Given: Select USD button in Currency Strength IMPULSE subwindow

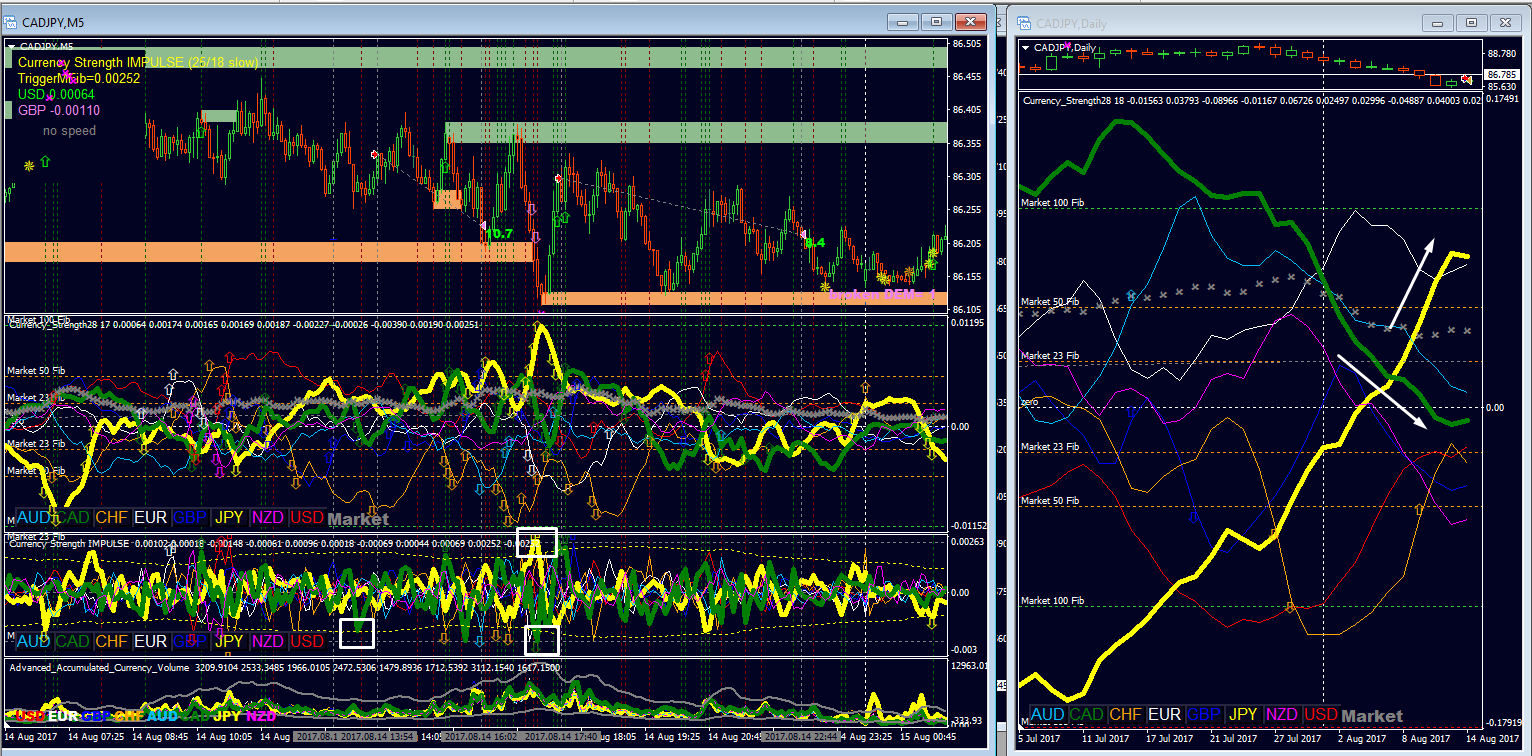Looking at the screenshot, I should [x=307, y=641].
